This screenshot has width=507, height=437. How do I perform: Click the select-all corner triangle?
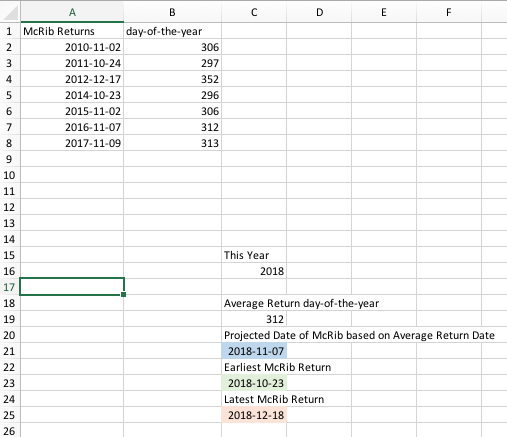(10, 12)
